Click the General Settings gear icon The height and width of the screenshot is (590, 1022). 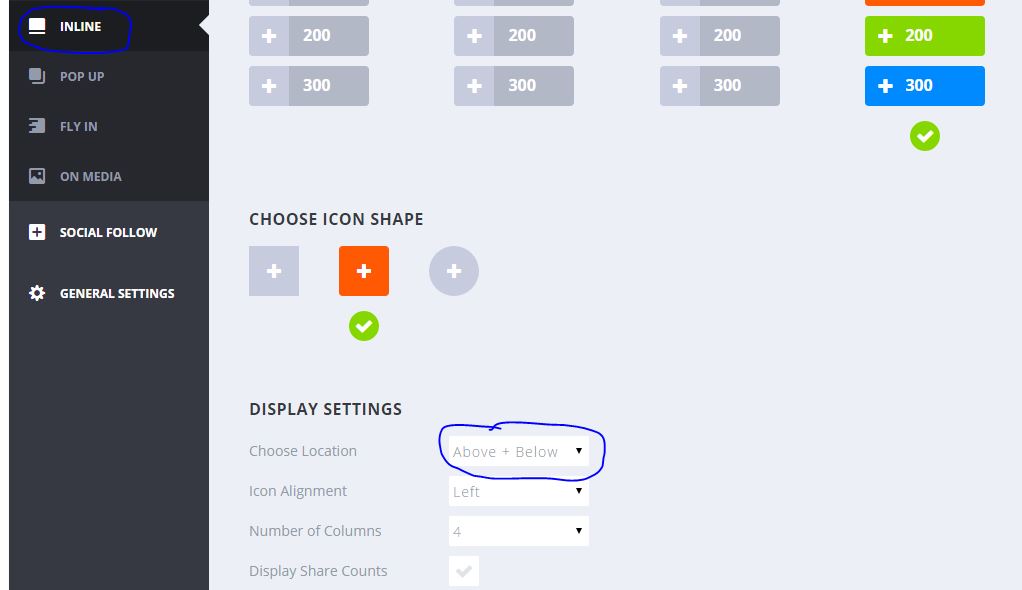click(37, 293)
